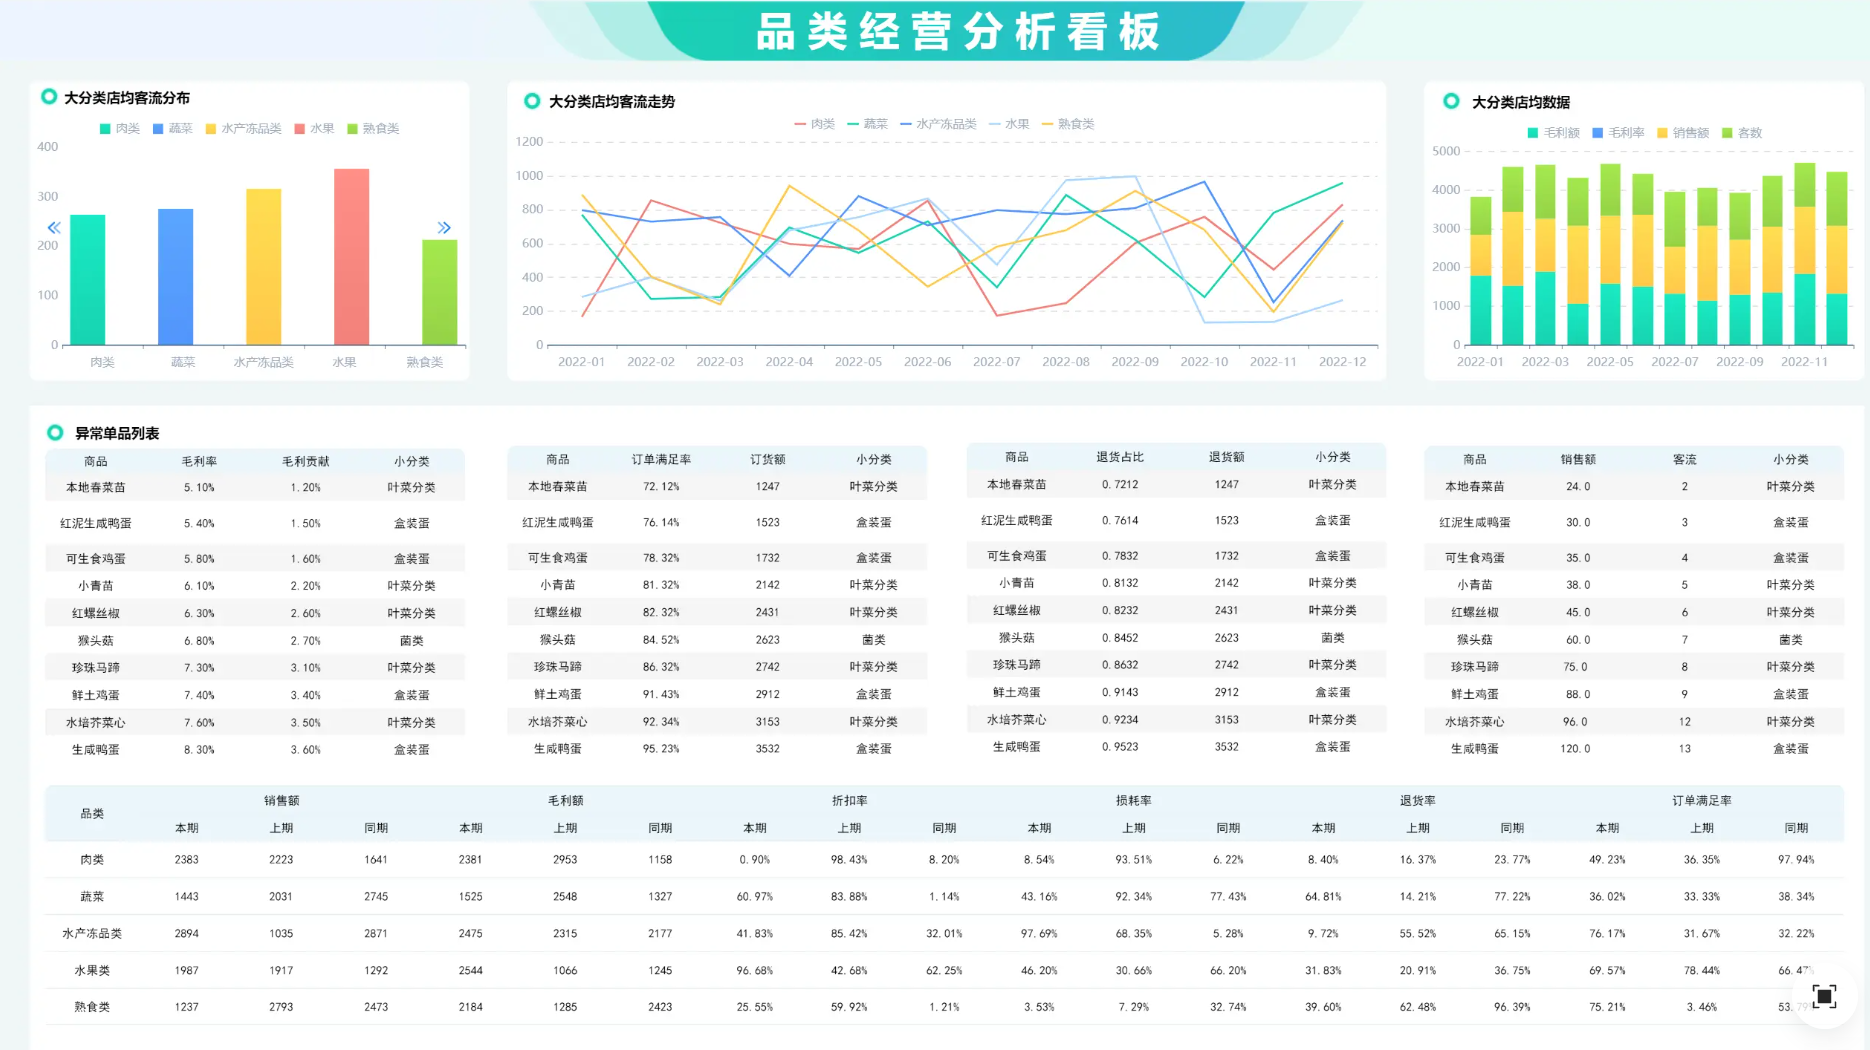Click the 异常单品列表 section title
1870x1050 pixels.
point(117,433)
